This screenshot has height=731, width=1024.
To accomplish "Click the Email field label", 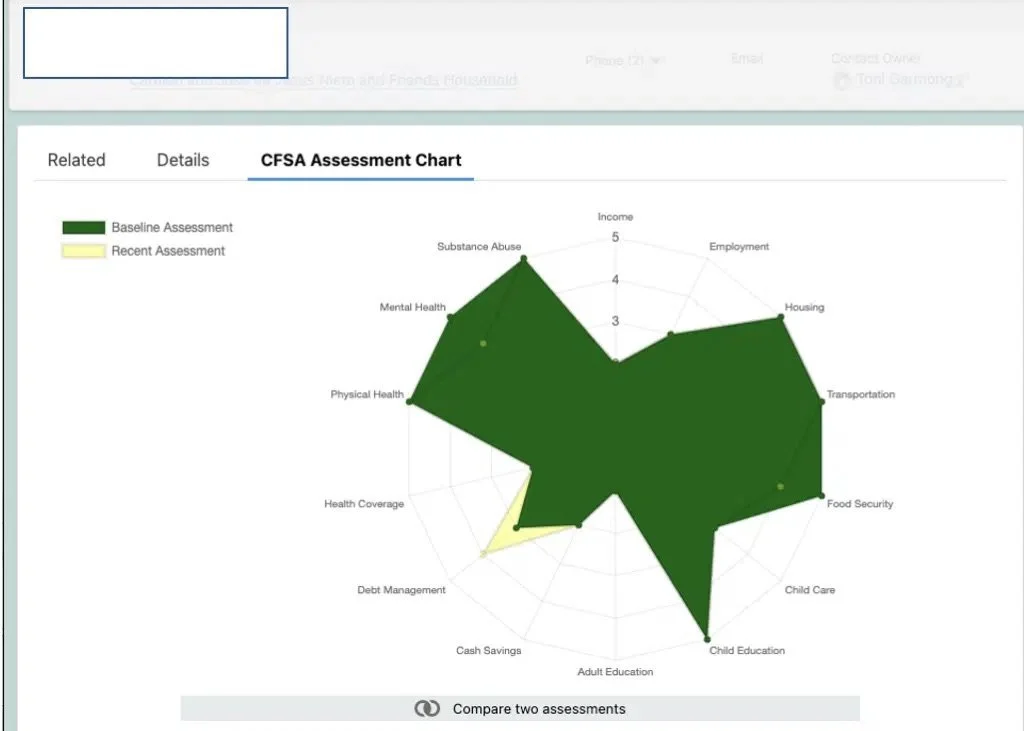I will coord(747,59).
